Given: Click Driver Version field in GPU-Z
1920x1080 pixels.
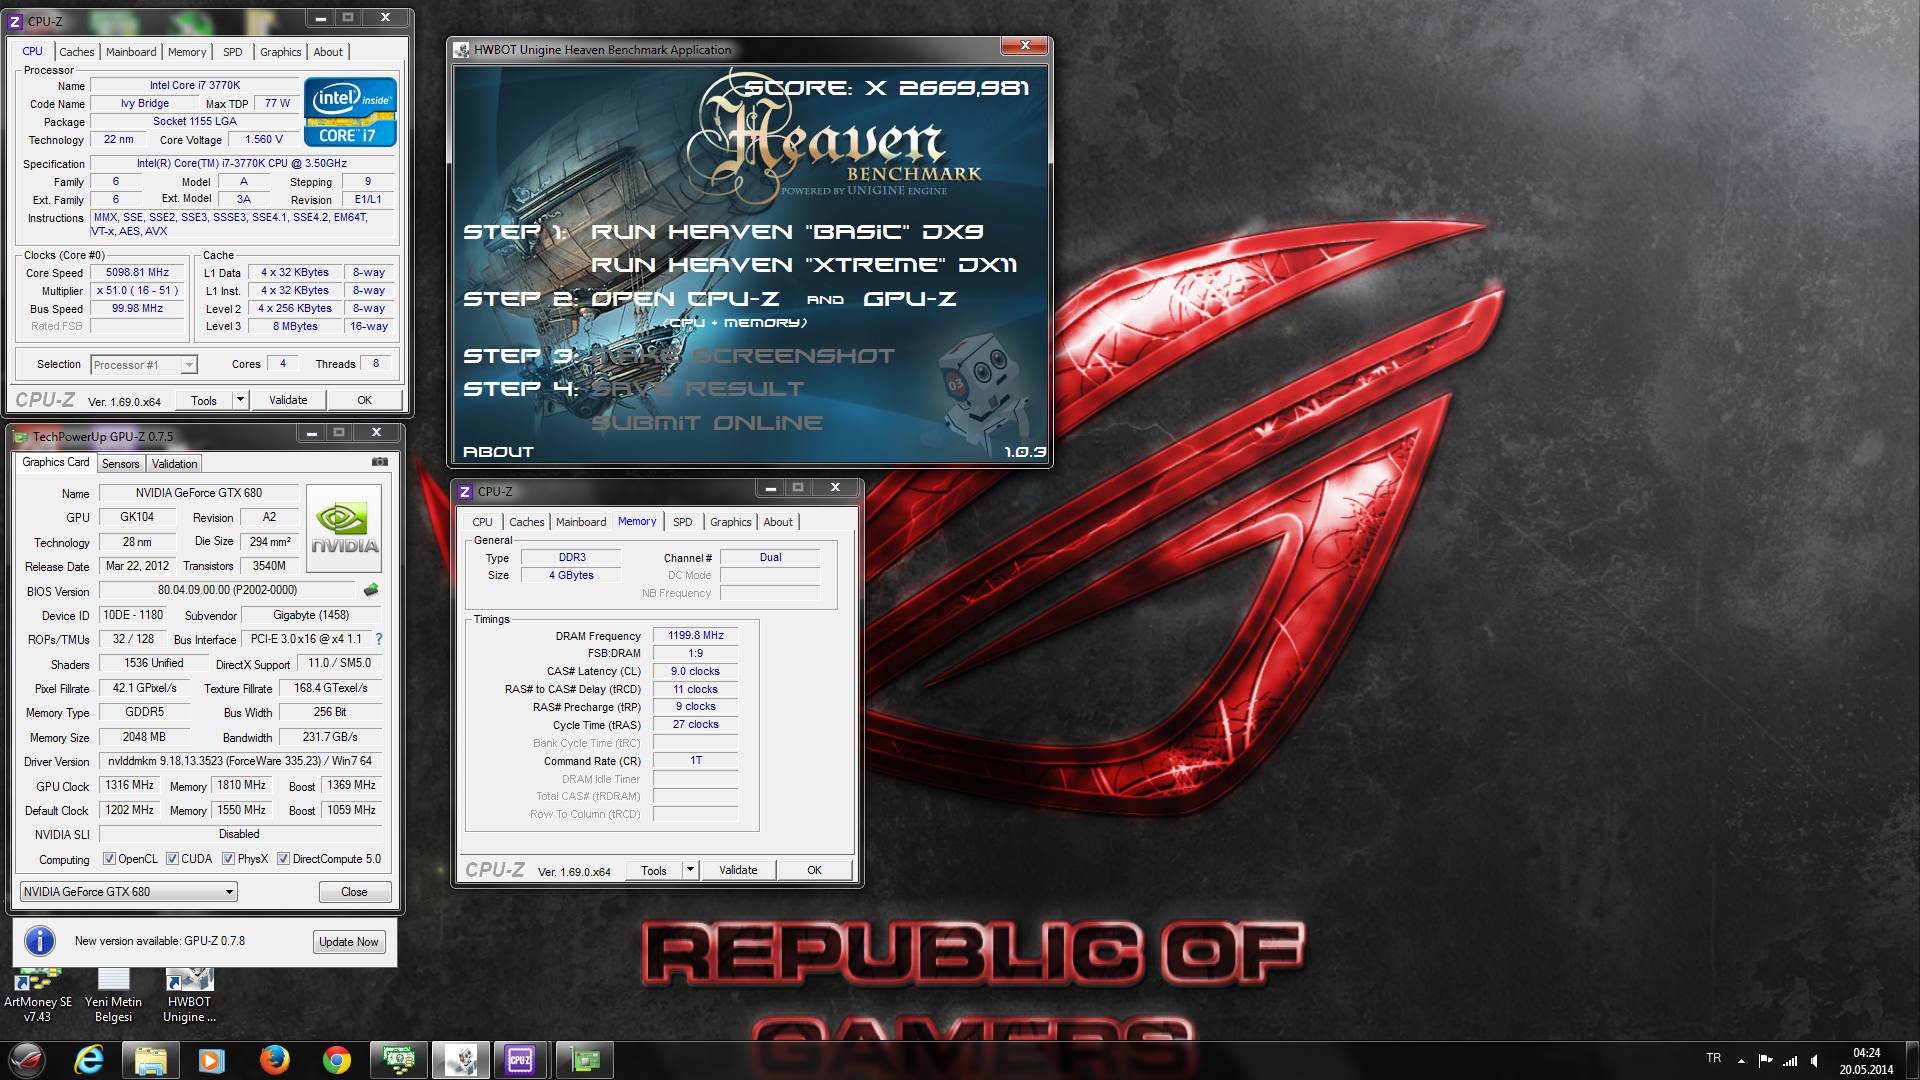Looking at the screenshot, I should [240, 761].
